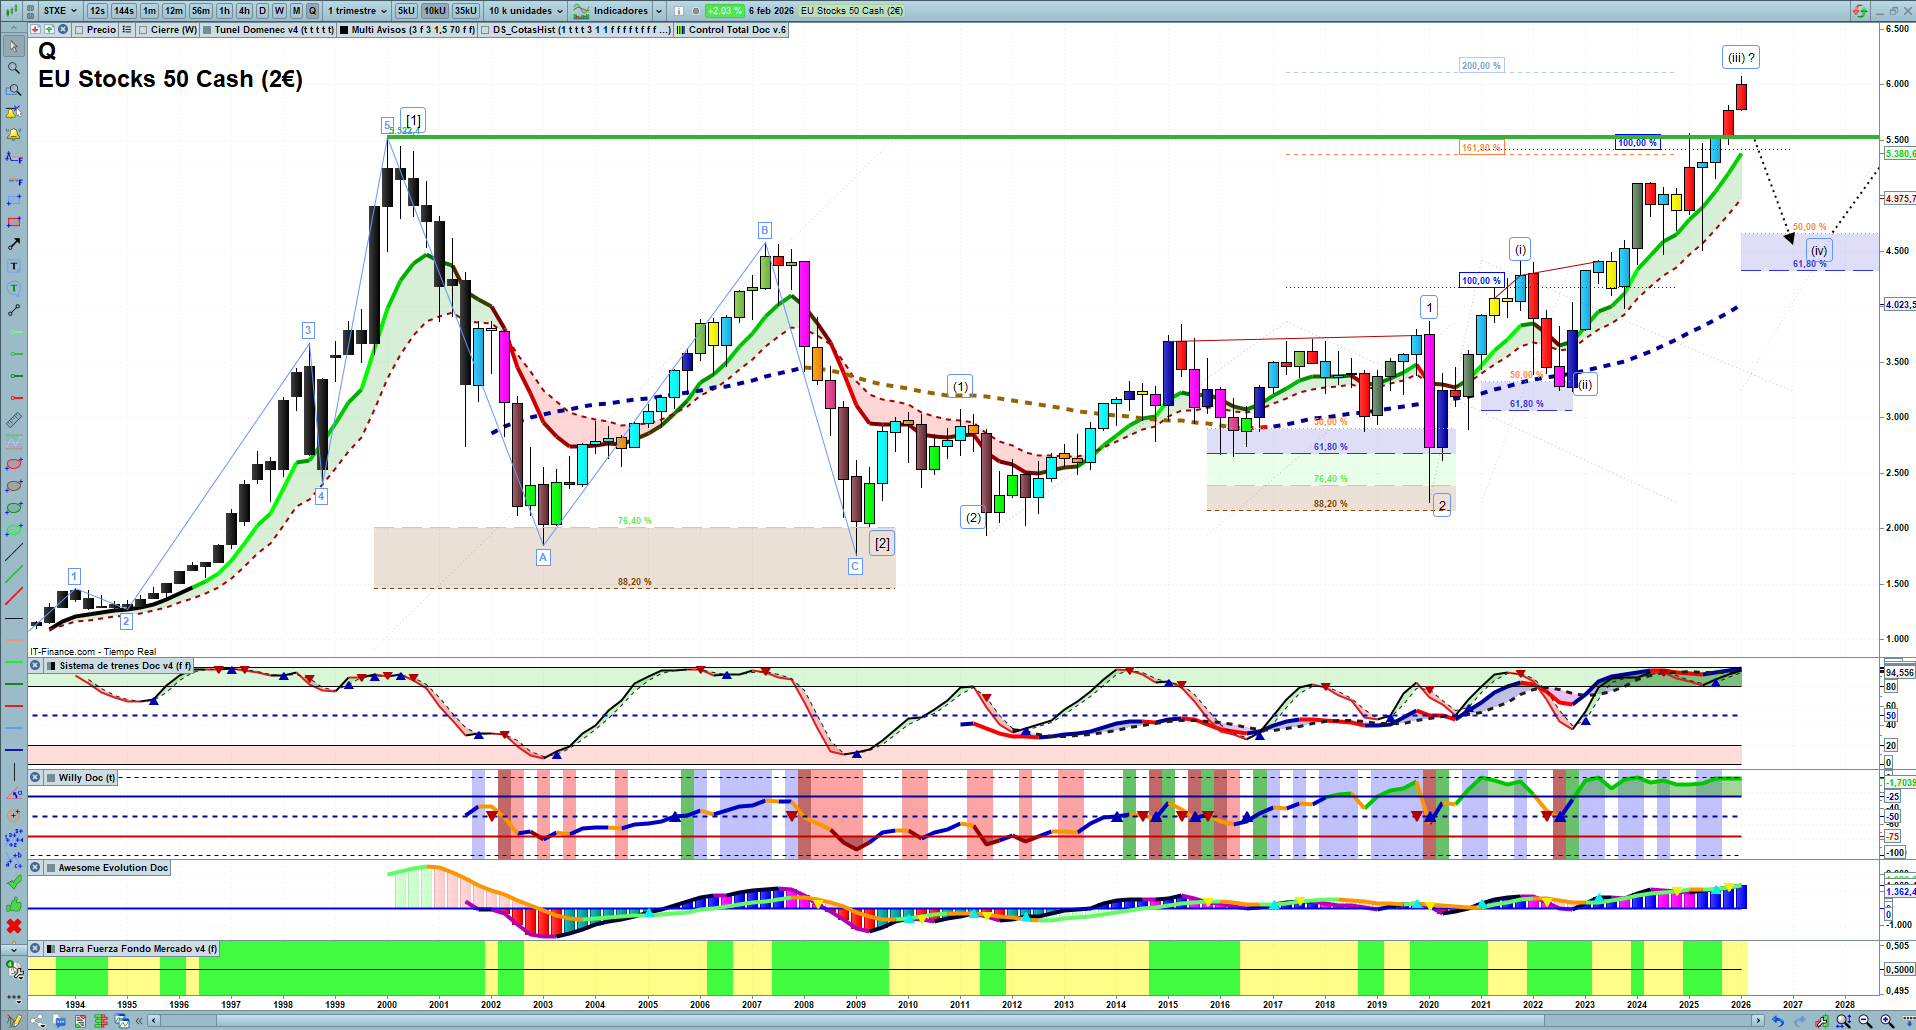Click the Tunel Domenec v4 color swatch
The height and width of the screenshot is (1030, 1916).
[x=207, y=30]
